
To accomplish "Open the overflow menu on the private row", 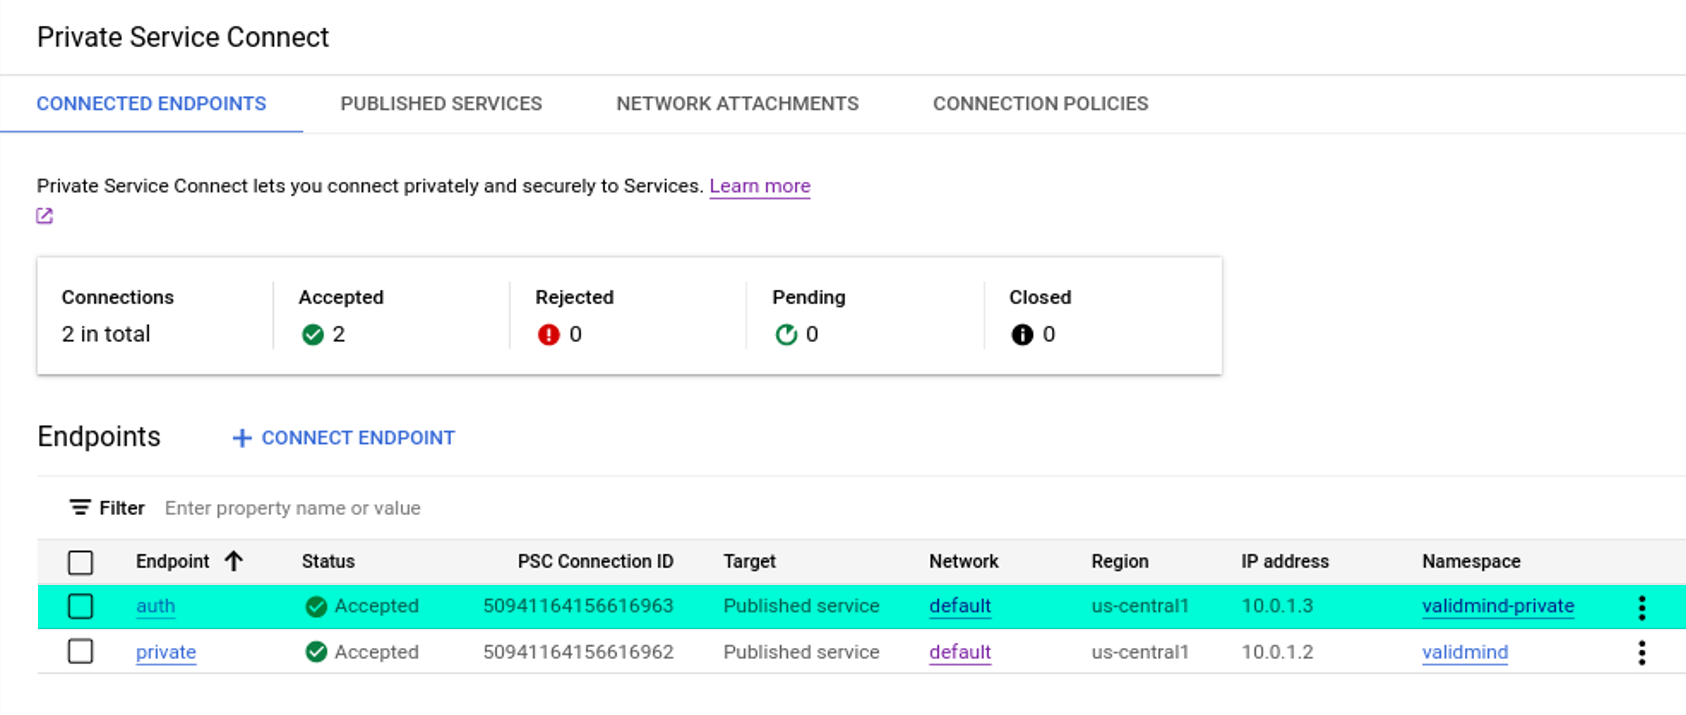I will click(x=1641, y=652).
